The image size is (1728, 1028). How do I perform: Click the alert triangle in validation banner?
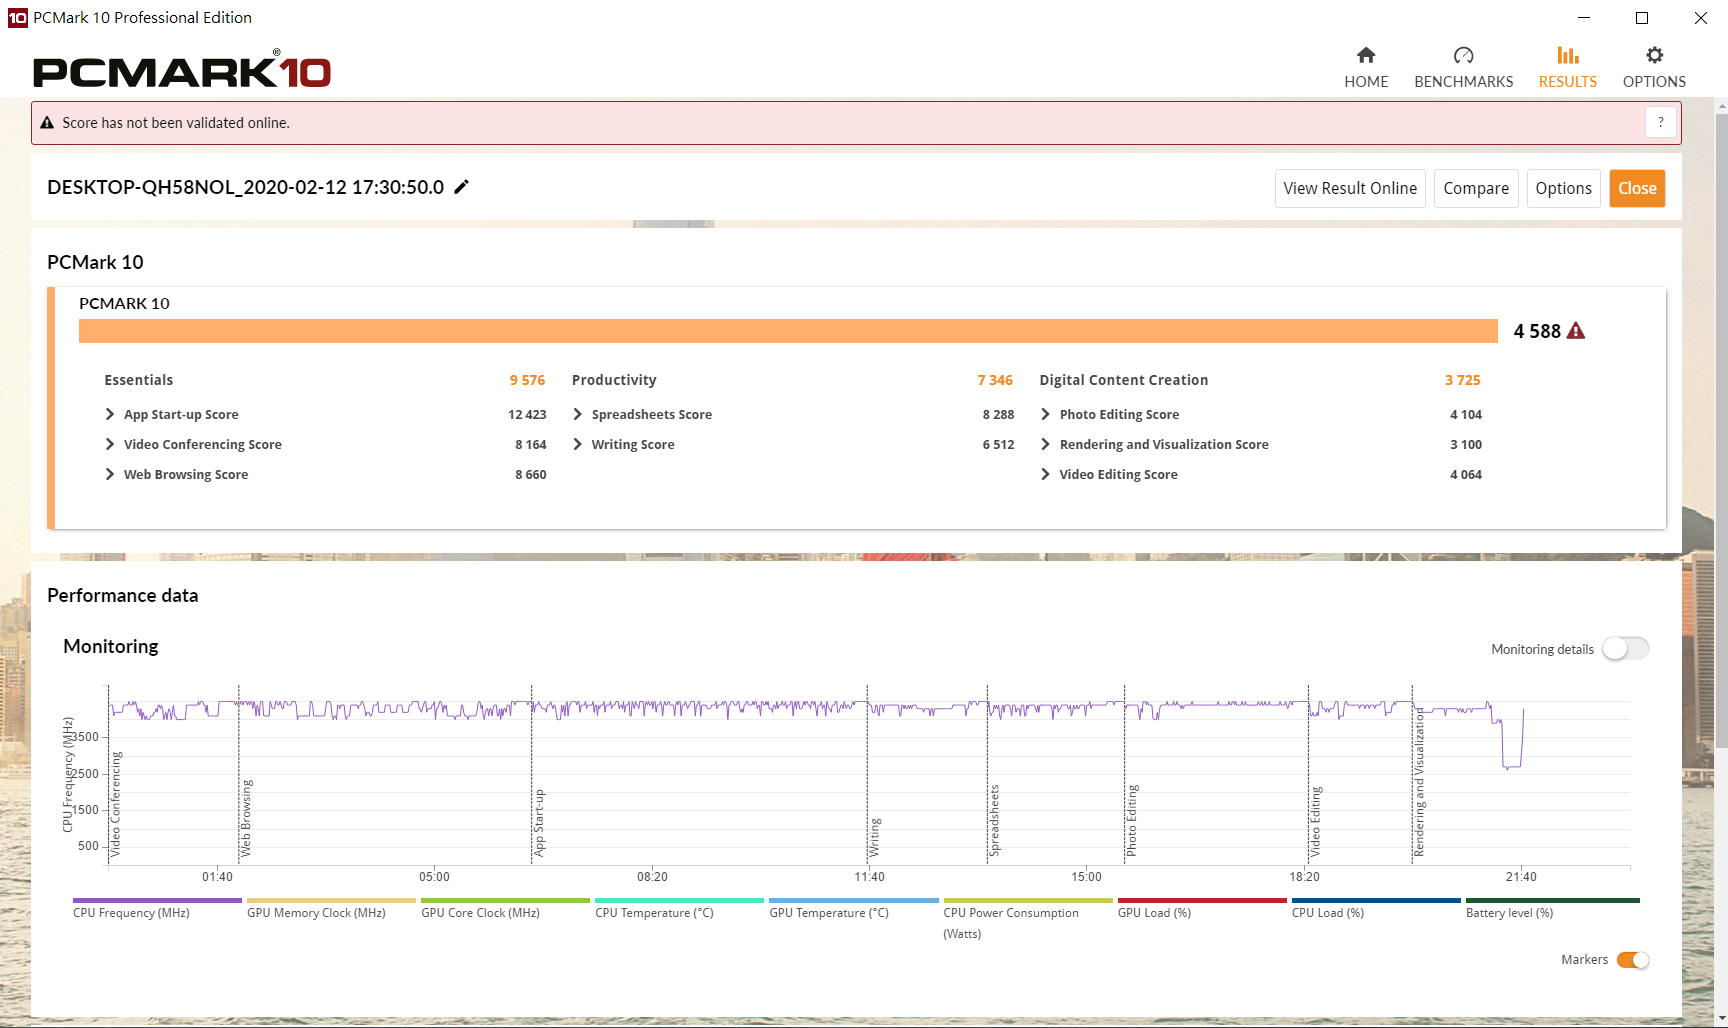tap(47, 123)
